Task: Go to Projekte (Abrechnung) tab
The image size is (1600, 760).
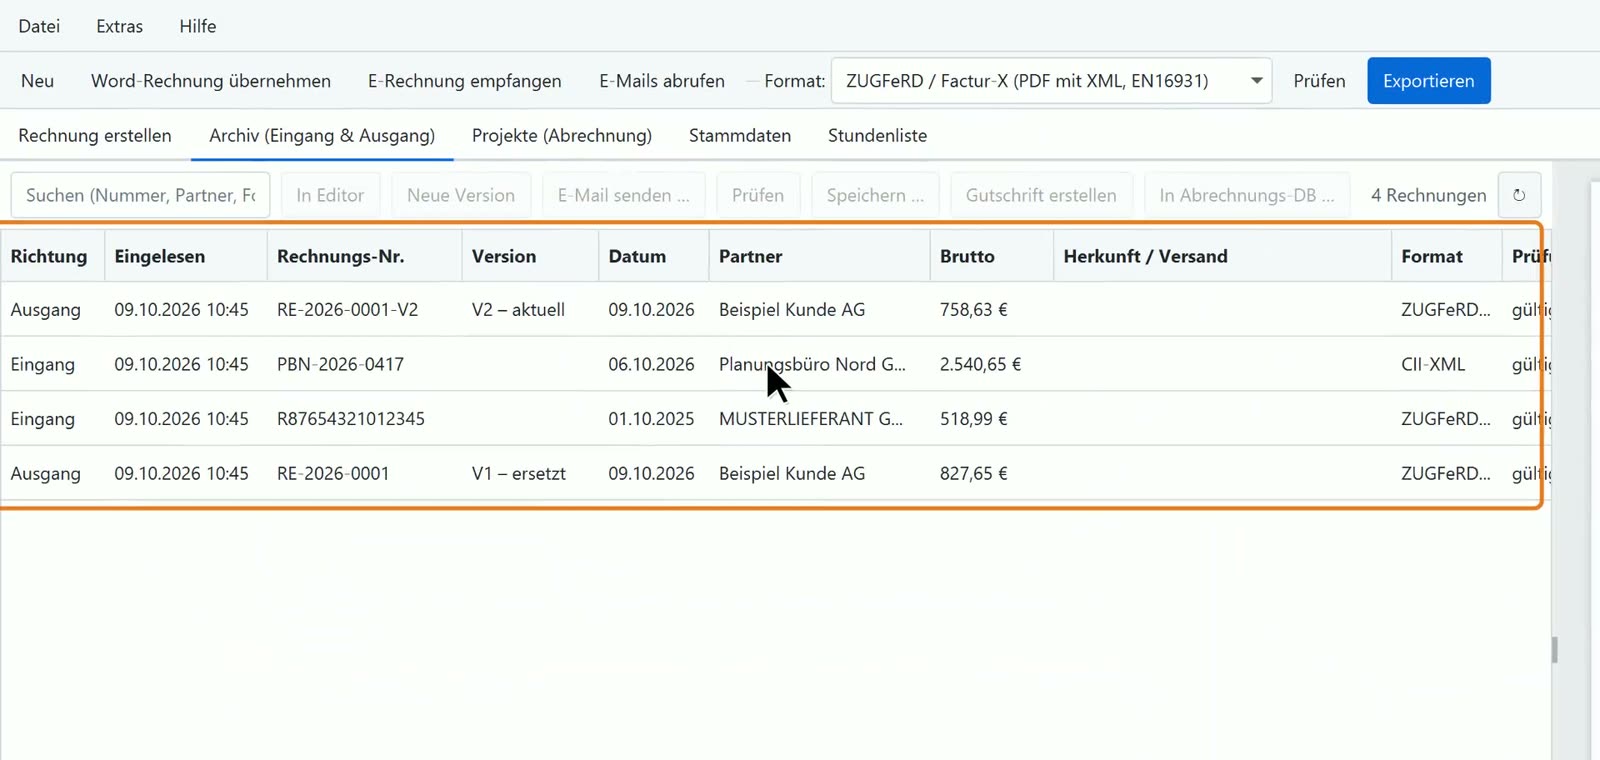Action: pyautogui.click(x=562, y=135)
